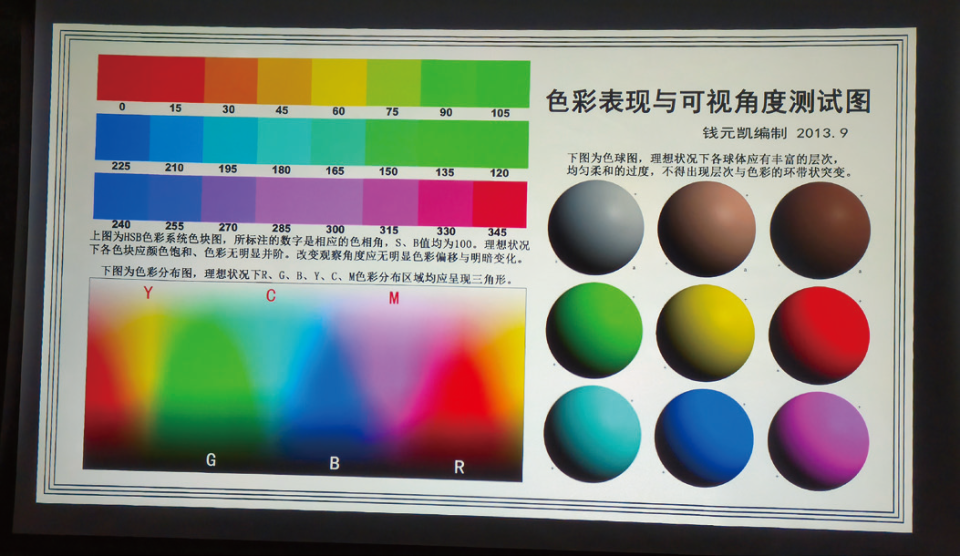Click the author line 钱元凯编制 2013.9
This screenshot has height=556, width=960.
click(x=775, y=133)
